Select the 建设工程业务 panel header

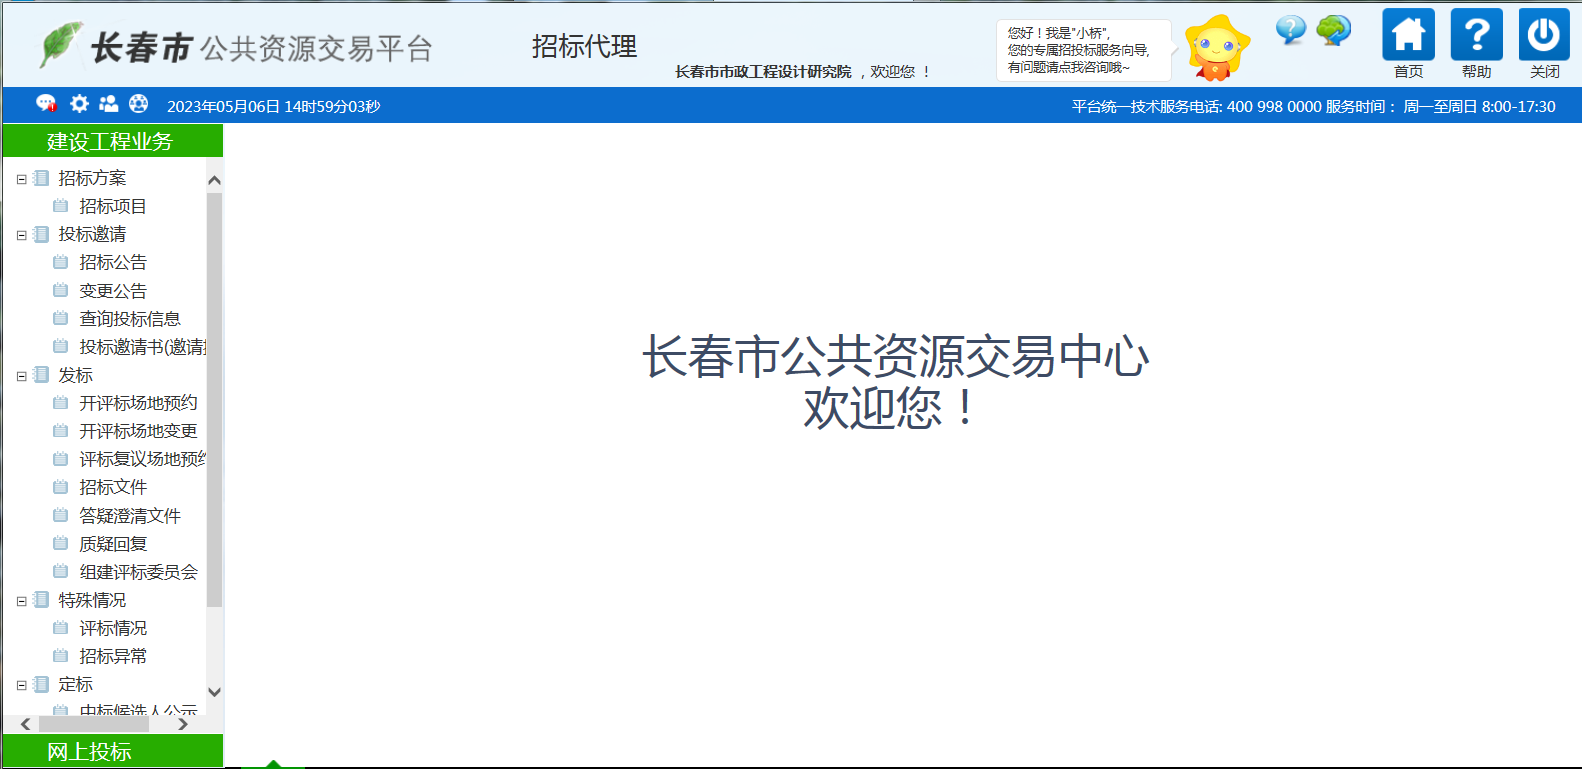click(x=112, y=141)
